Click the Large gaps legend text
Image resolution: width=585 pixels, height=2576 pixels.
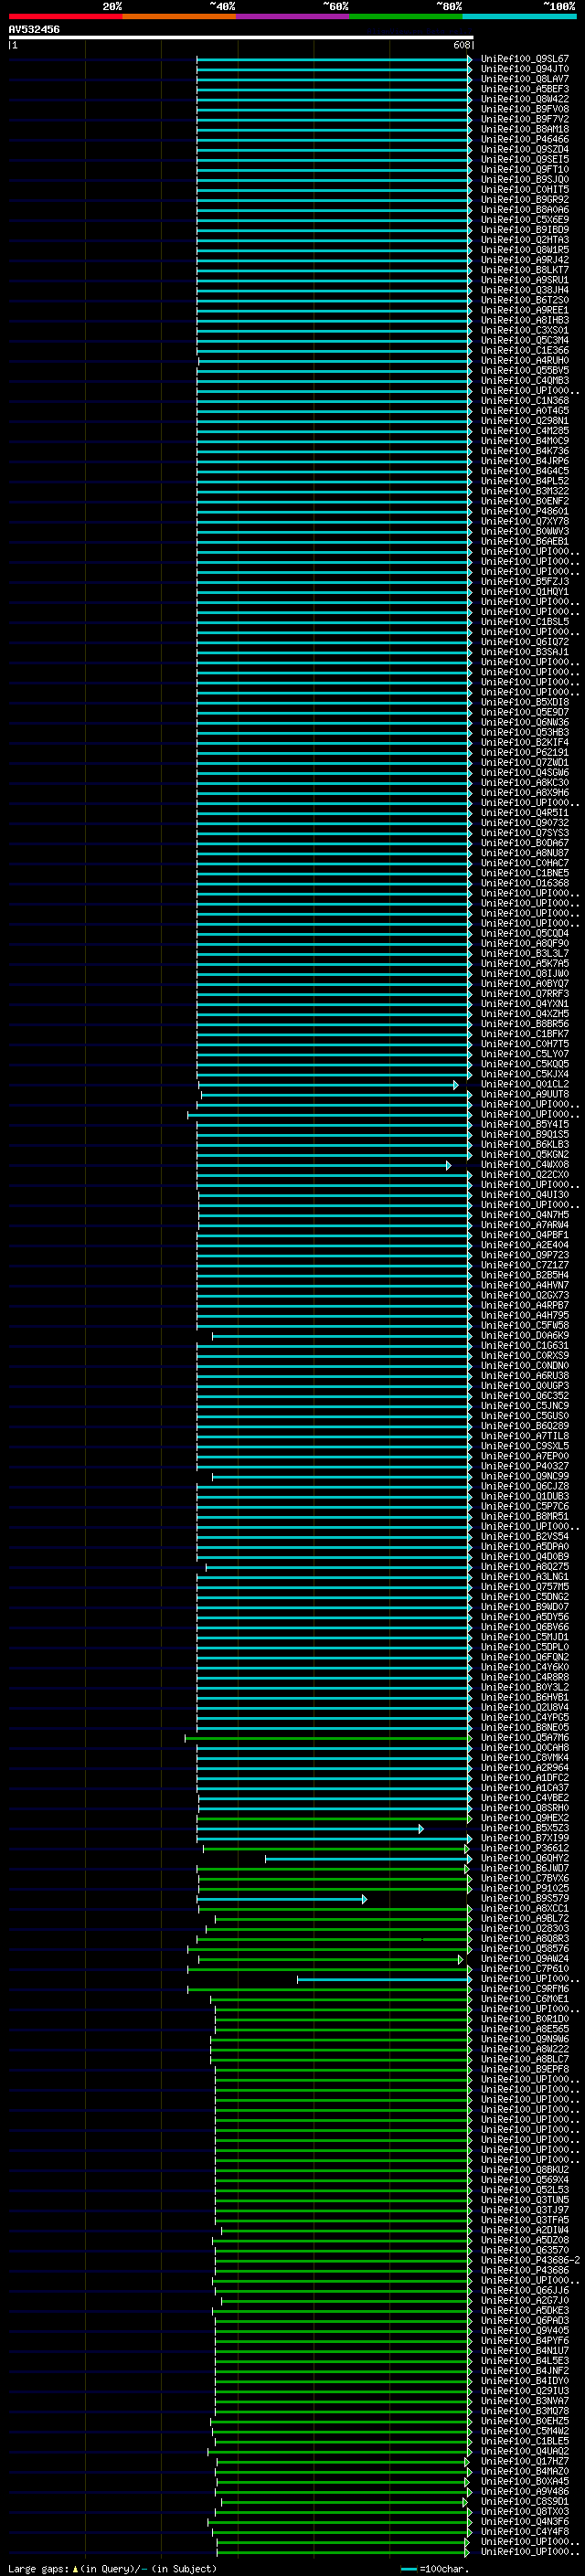(112, 2568)
